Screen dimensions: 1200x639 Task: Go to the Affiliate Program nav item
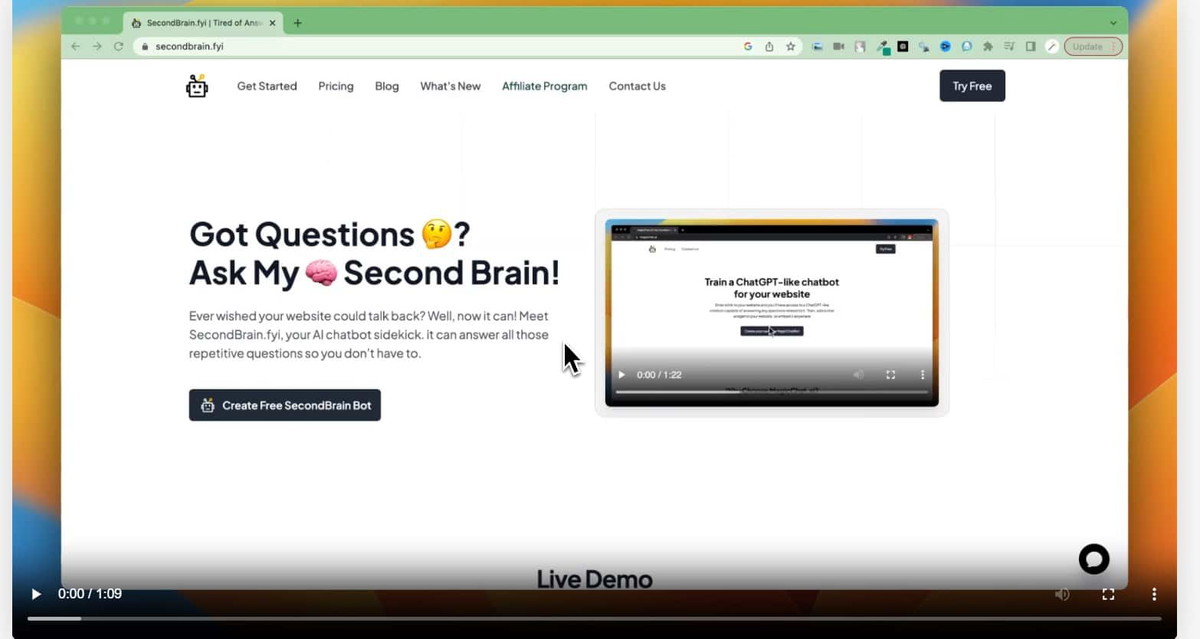click(544, 87)
